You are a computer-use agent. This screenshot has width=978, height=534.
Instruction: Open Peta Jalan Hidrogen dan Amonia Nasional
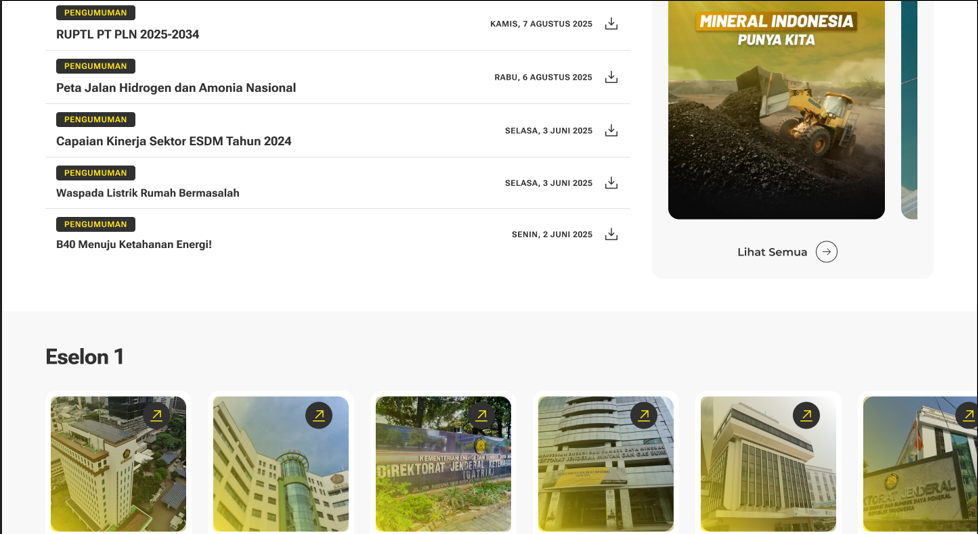176,88
